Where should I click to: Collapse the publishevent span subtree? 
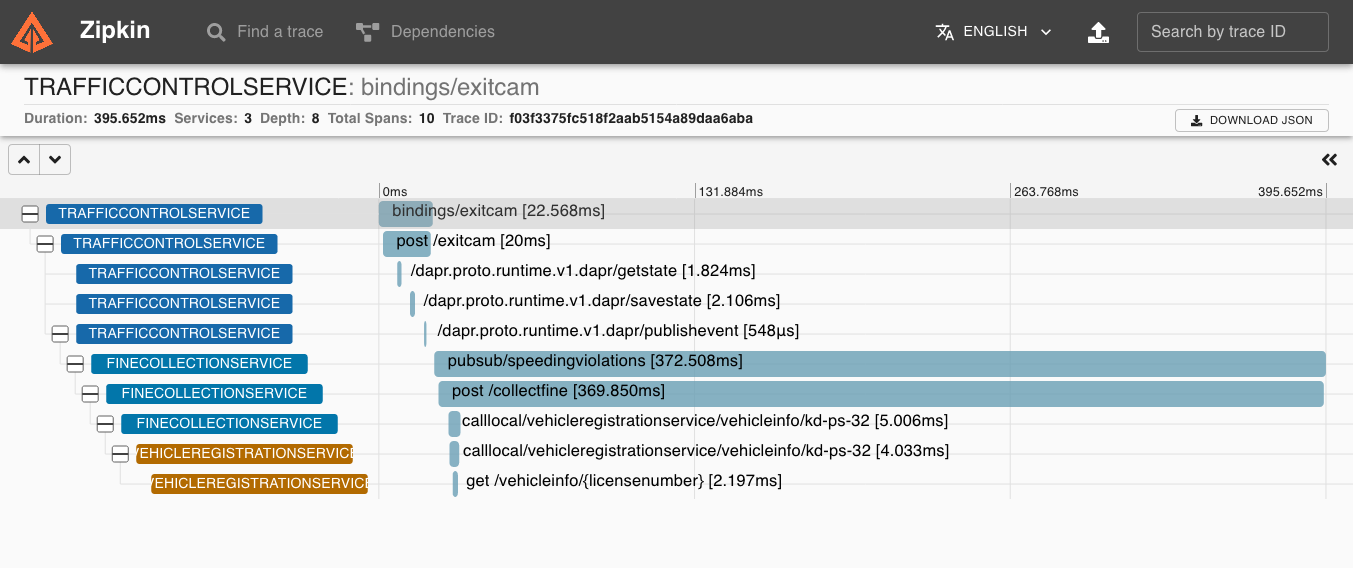60,334
